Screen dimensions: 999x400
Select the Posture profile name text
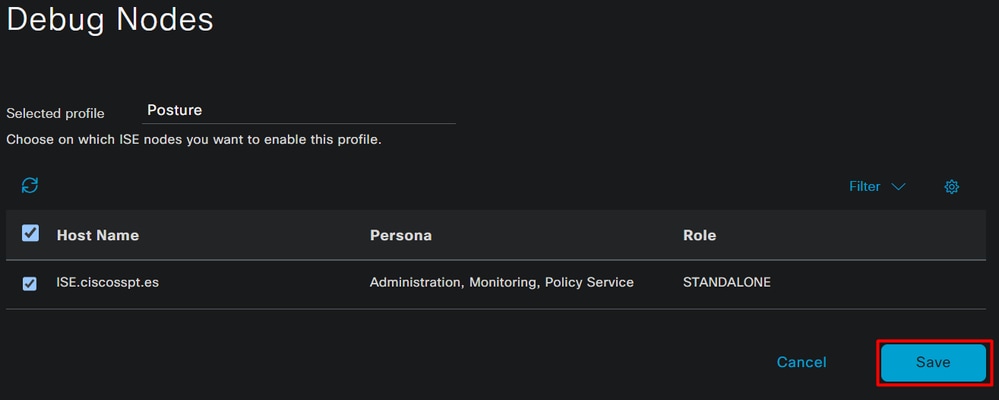pos(175,110)
